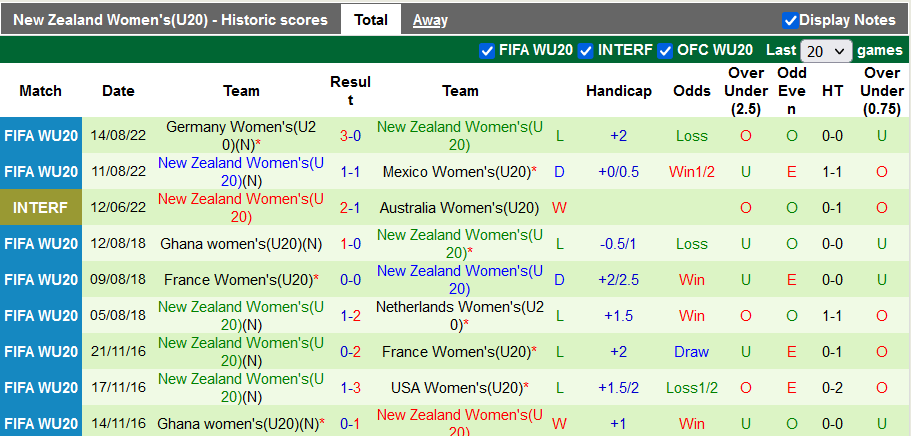View the 2-1 score against Australia

click(x=350, y=208)
